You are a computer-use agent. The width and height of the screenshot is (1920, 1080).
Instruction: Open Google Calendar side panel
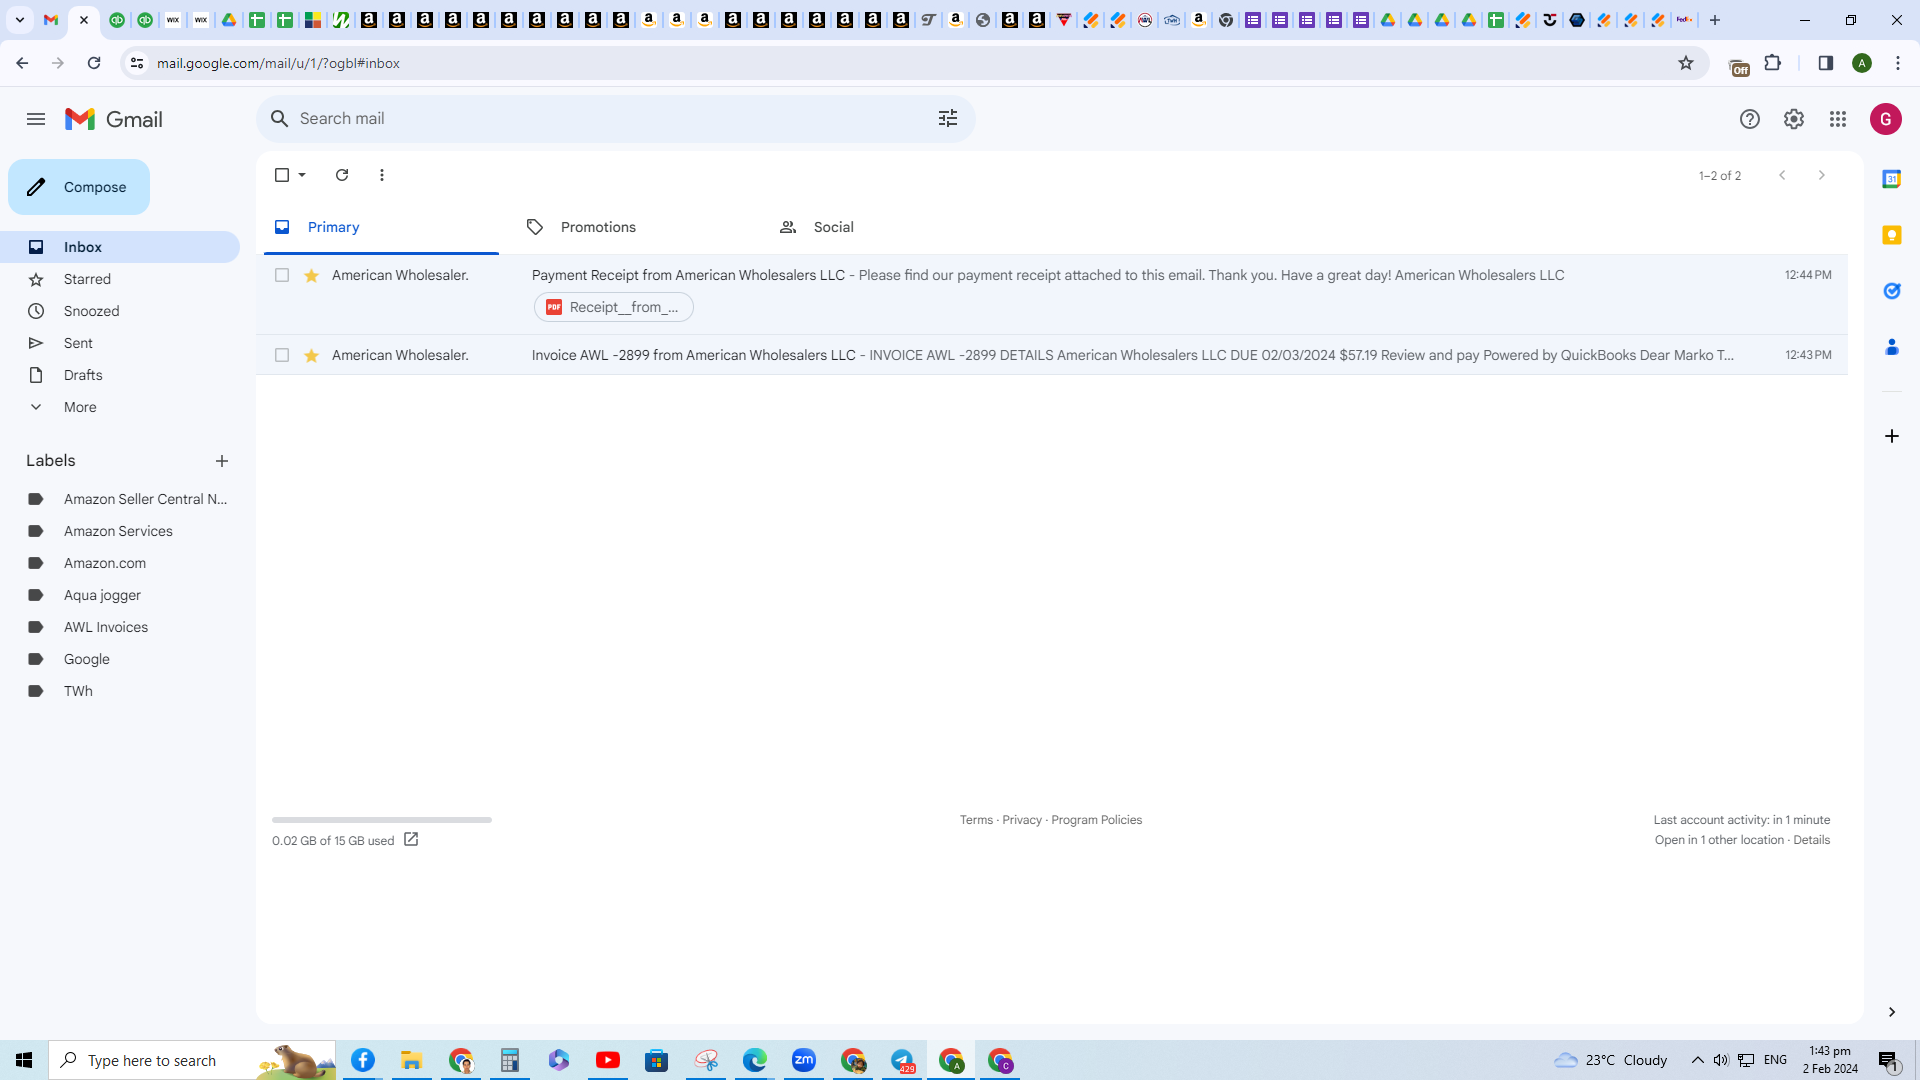(x=1892, y=179)
